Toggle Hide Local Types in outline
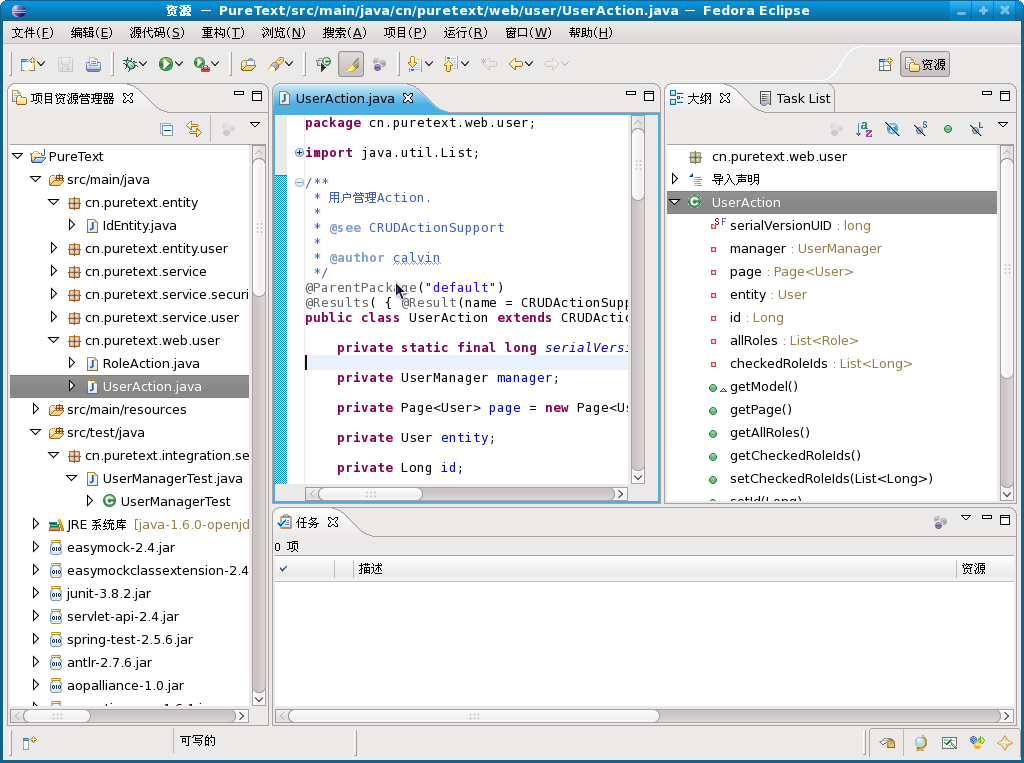The height and width of the screenshot is (763, 1024). tap(976, 129)
